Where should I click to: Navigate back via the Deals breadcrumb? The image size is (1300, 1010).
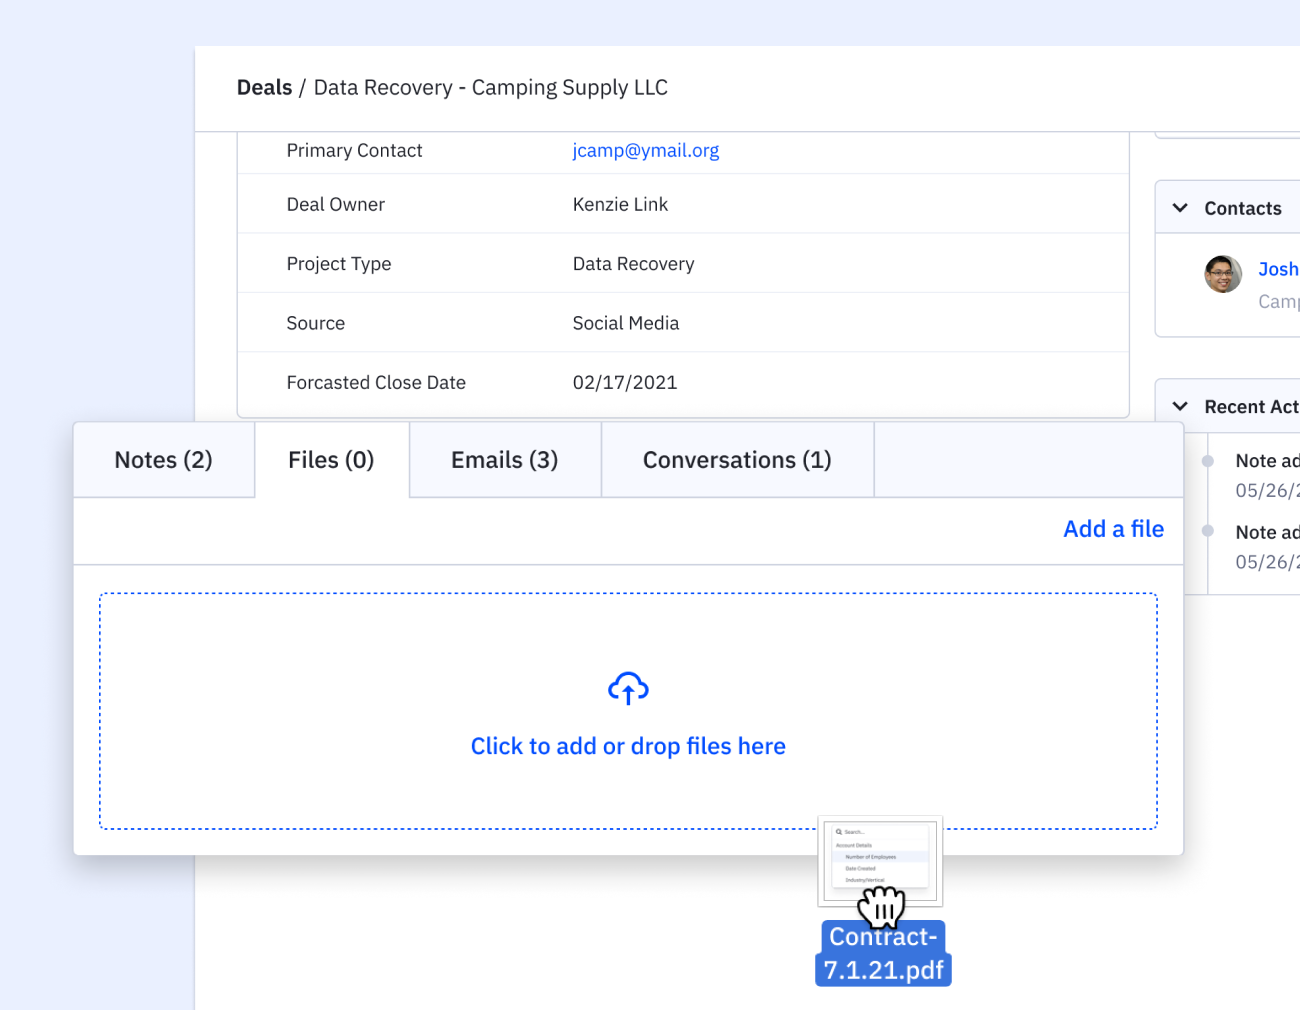[x=264, y=87]
